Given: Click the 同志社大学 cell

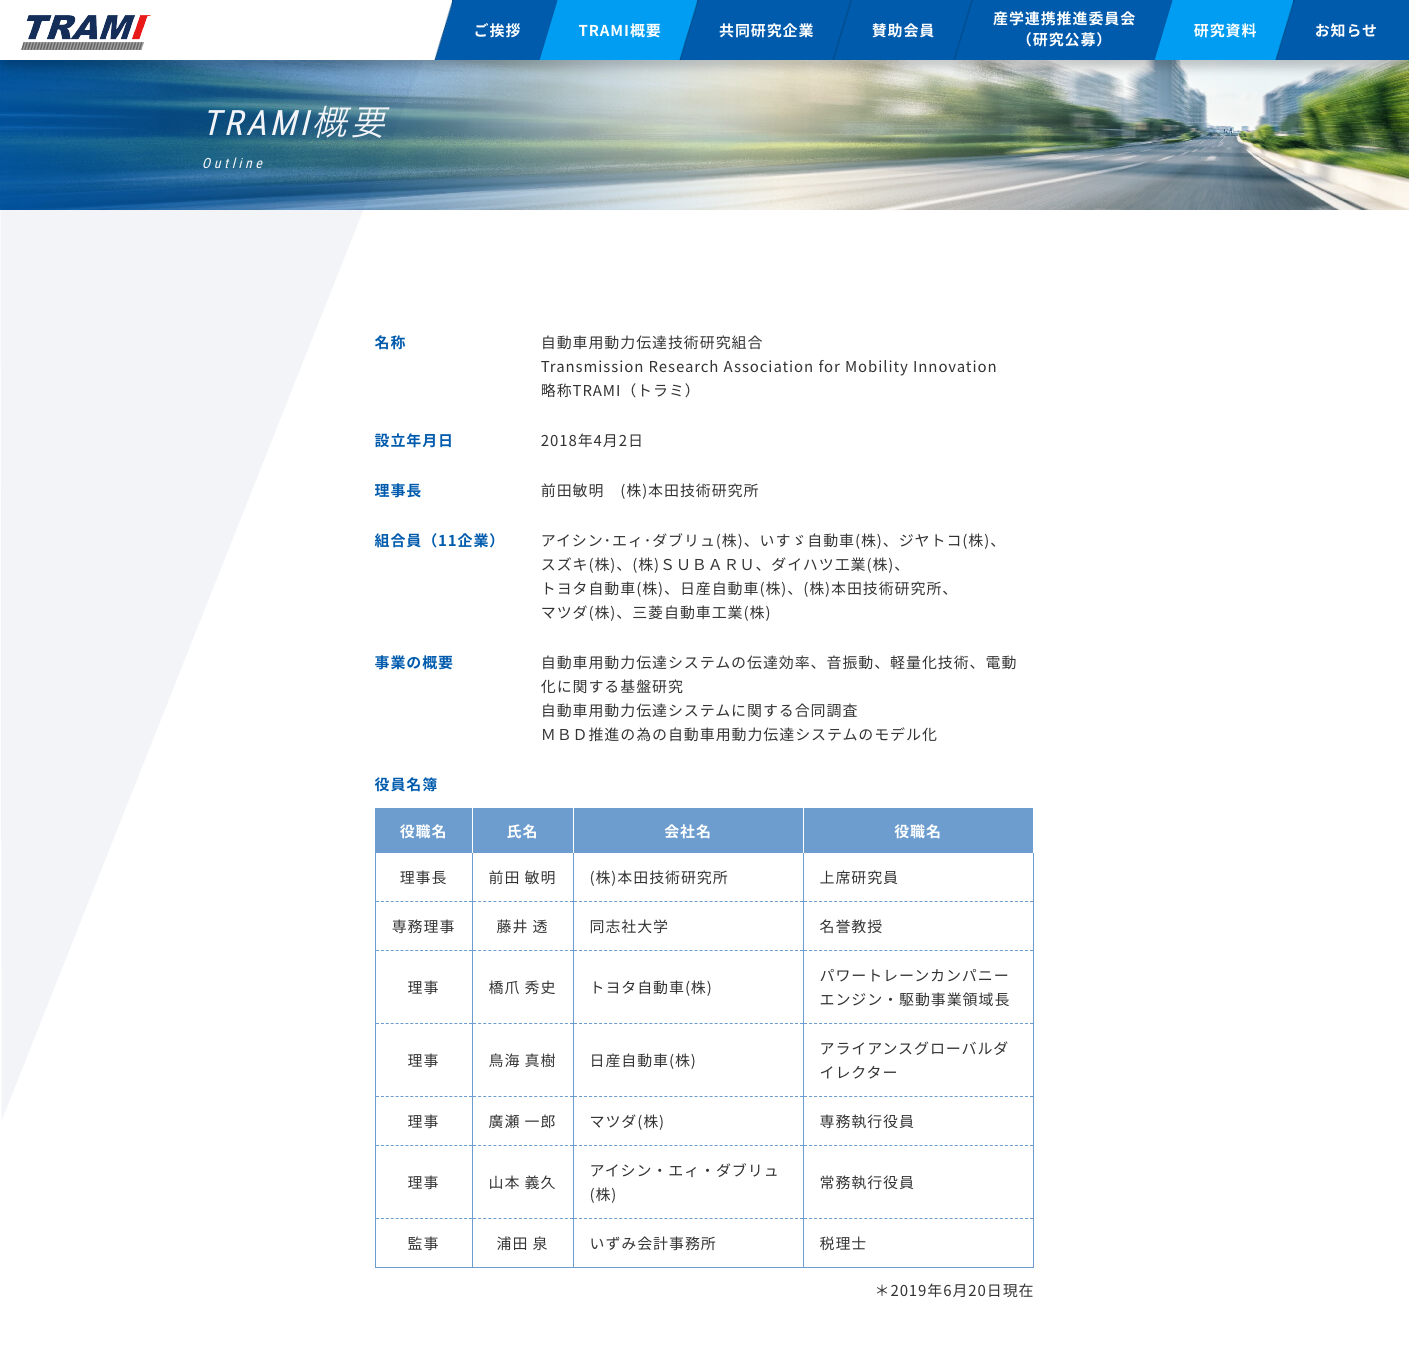Looking at the screenshot, I should pos(688,926).
